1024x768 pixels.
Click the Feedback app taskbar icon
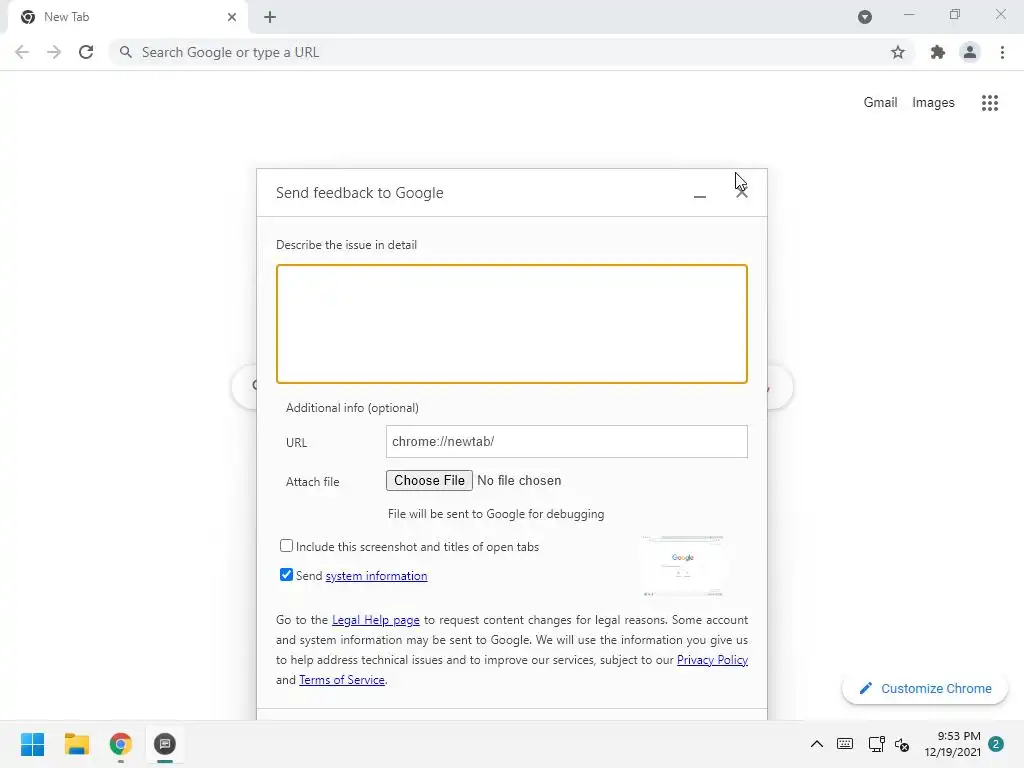(165, 744)
